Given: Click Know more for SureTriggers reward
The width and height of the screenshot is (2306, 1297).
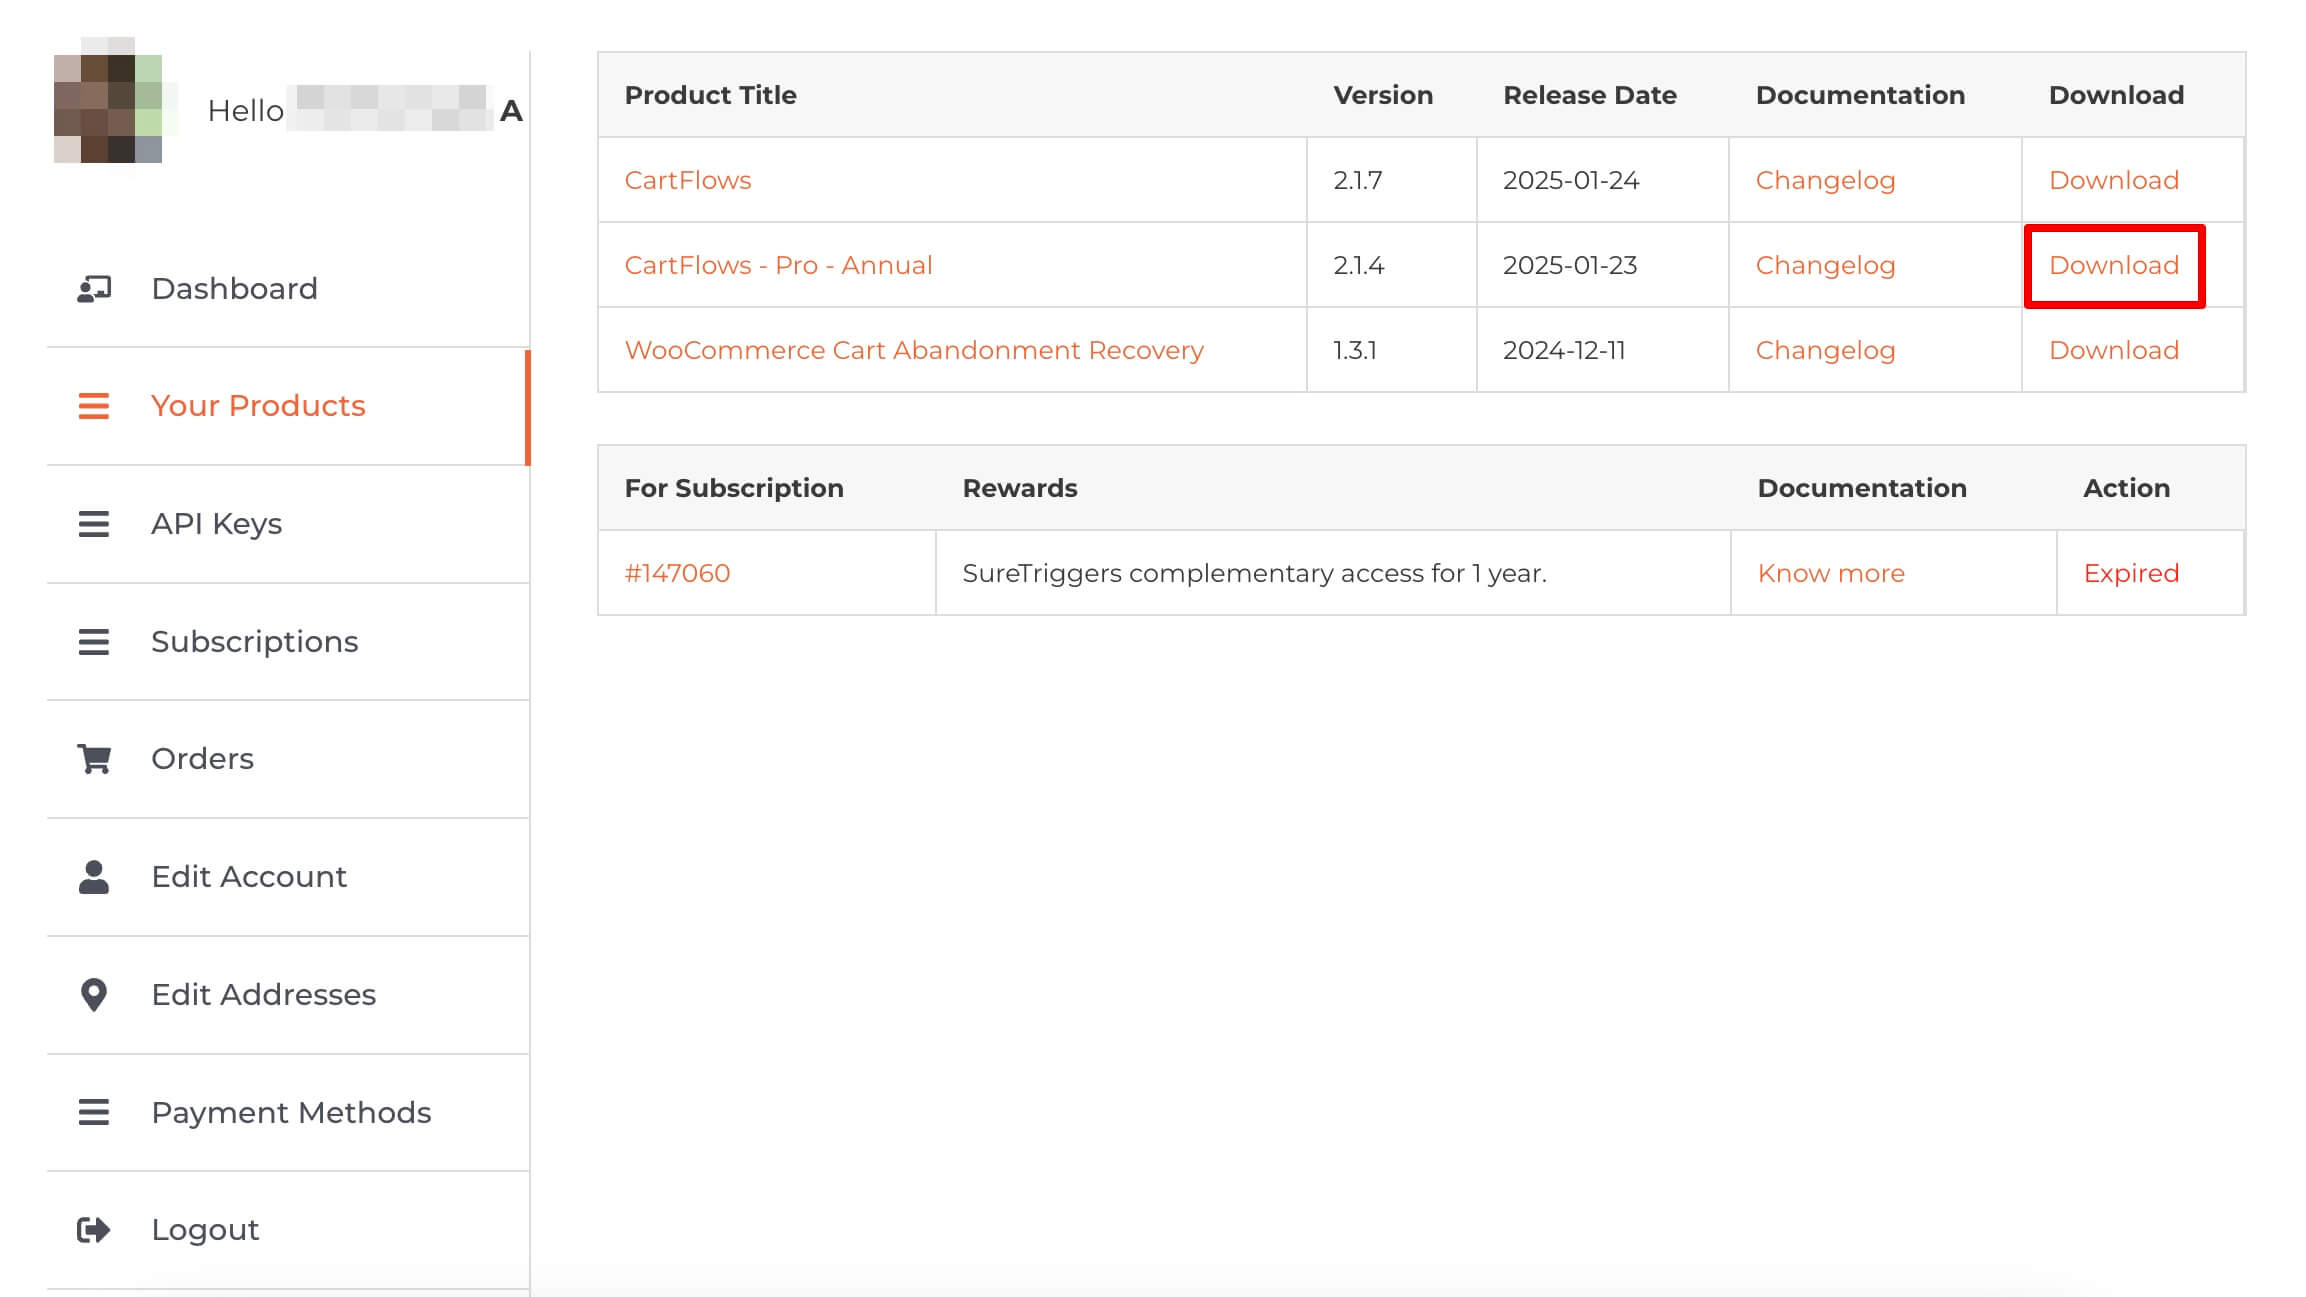Looking at the screenshot, I should (x=1830, y=574).
